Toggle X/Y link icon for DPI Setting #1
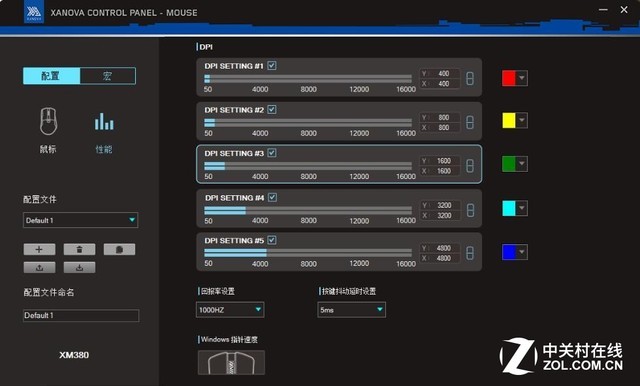This screenshot has width=640, height=386. pos(470,78)
